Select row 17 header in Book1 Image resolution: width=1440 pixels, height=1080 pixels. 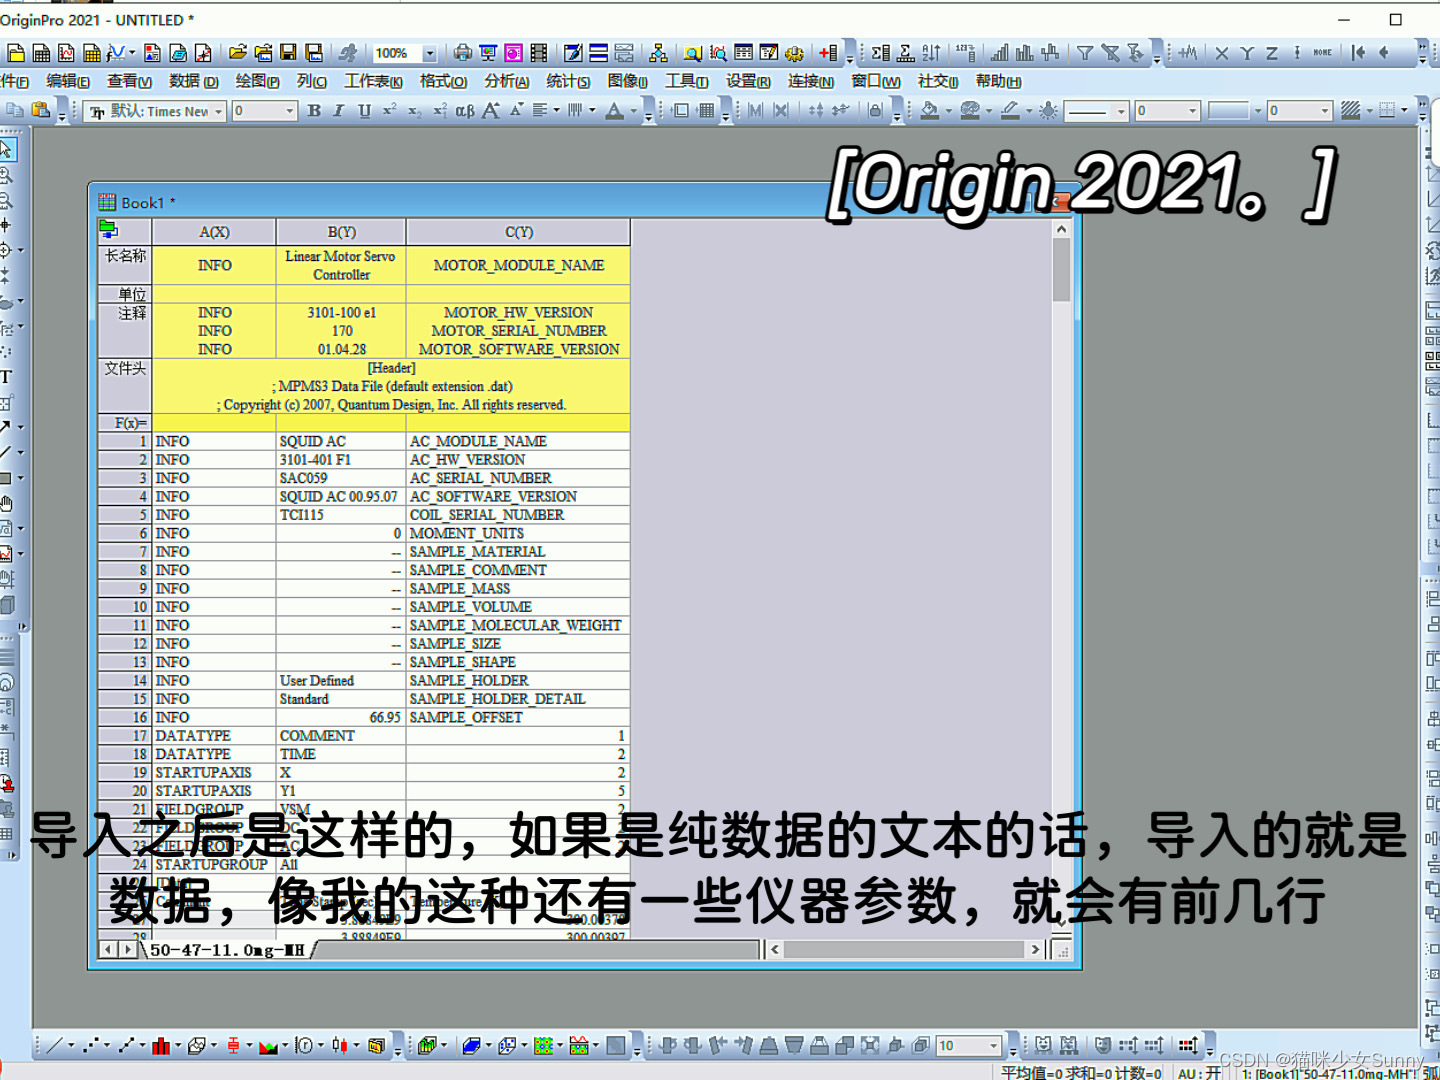pos(125,736)
